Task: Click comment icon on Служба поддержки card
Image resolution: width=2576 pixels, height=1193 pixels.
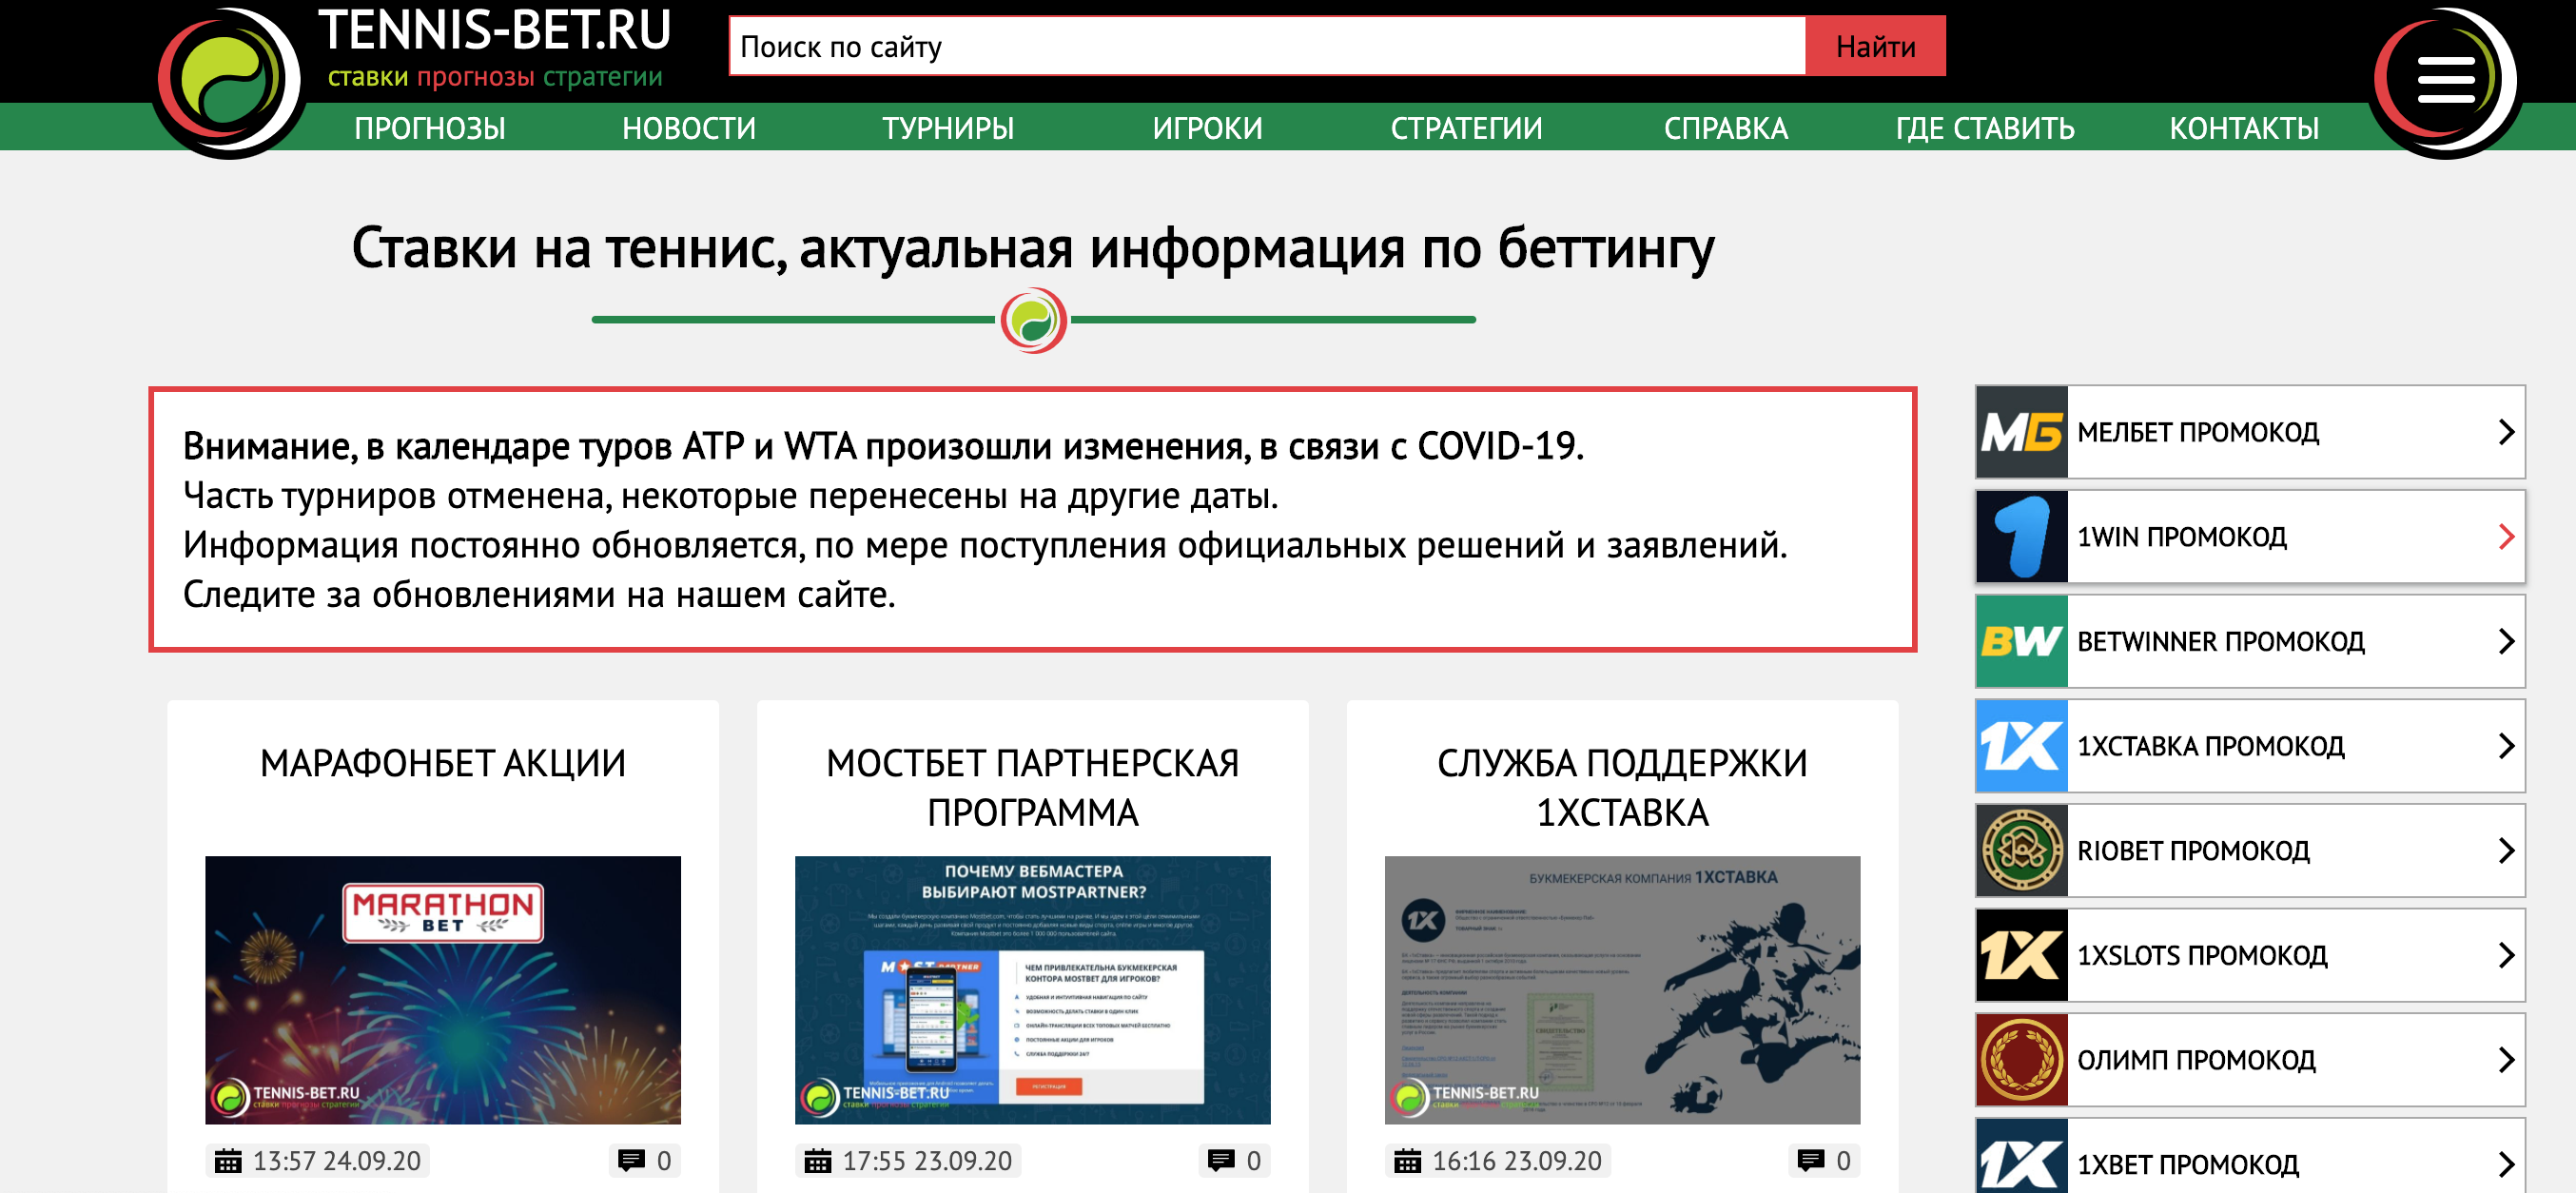Action: click(1811, 1161)
